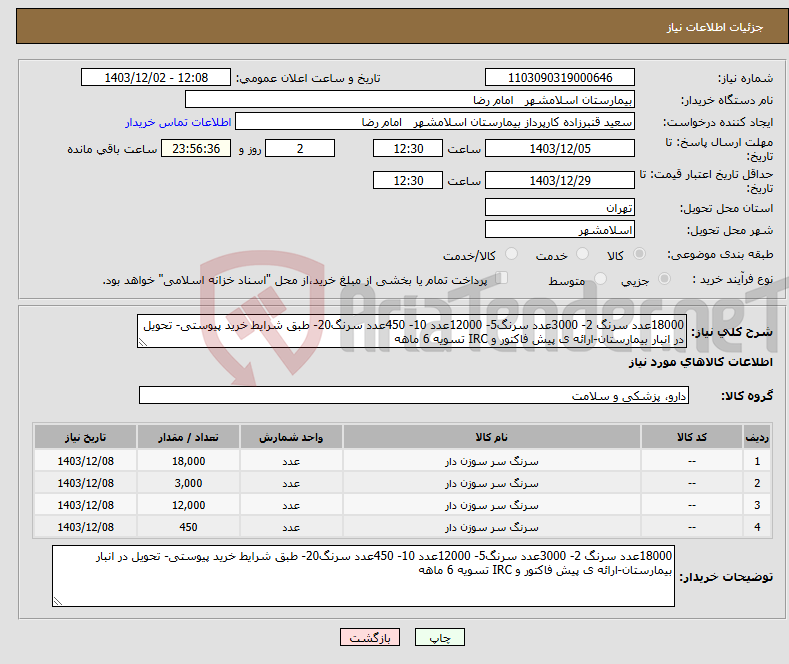789x664 pixels.
Task: Select the کالا radio button
Action: [x=639, y=254]
